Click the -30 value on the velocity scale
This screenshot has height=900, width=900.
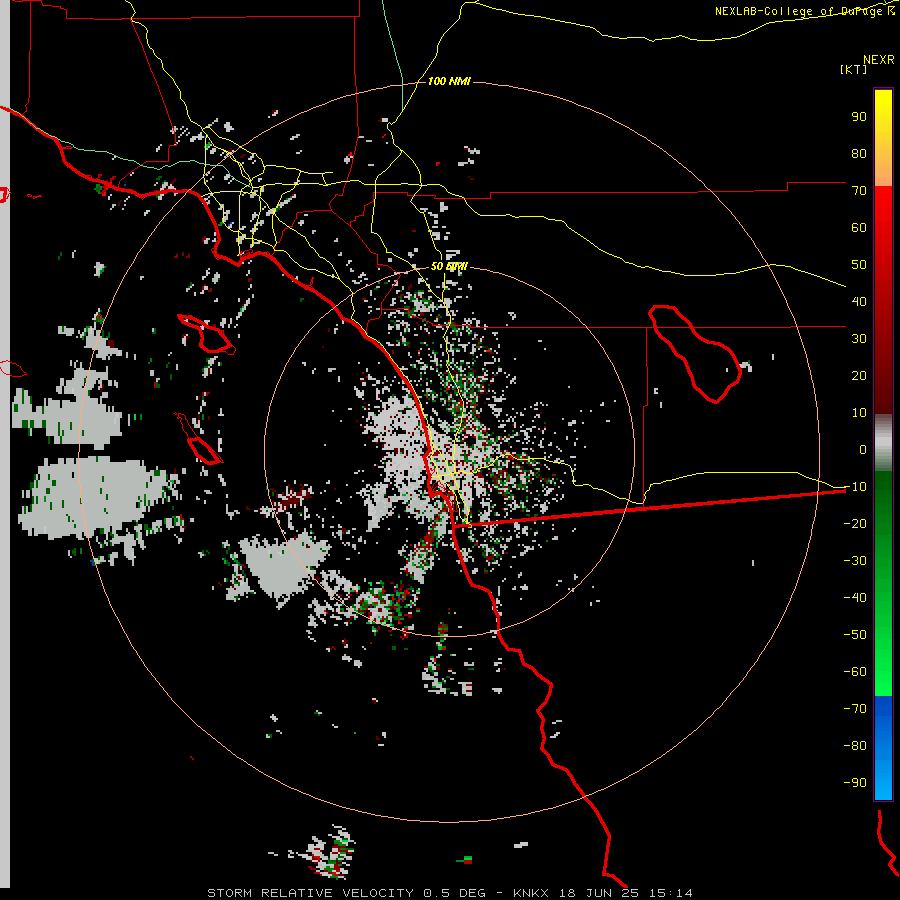tap(855, 561)
